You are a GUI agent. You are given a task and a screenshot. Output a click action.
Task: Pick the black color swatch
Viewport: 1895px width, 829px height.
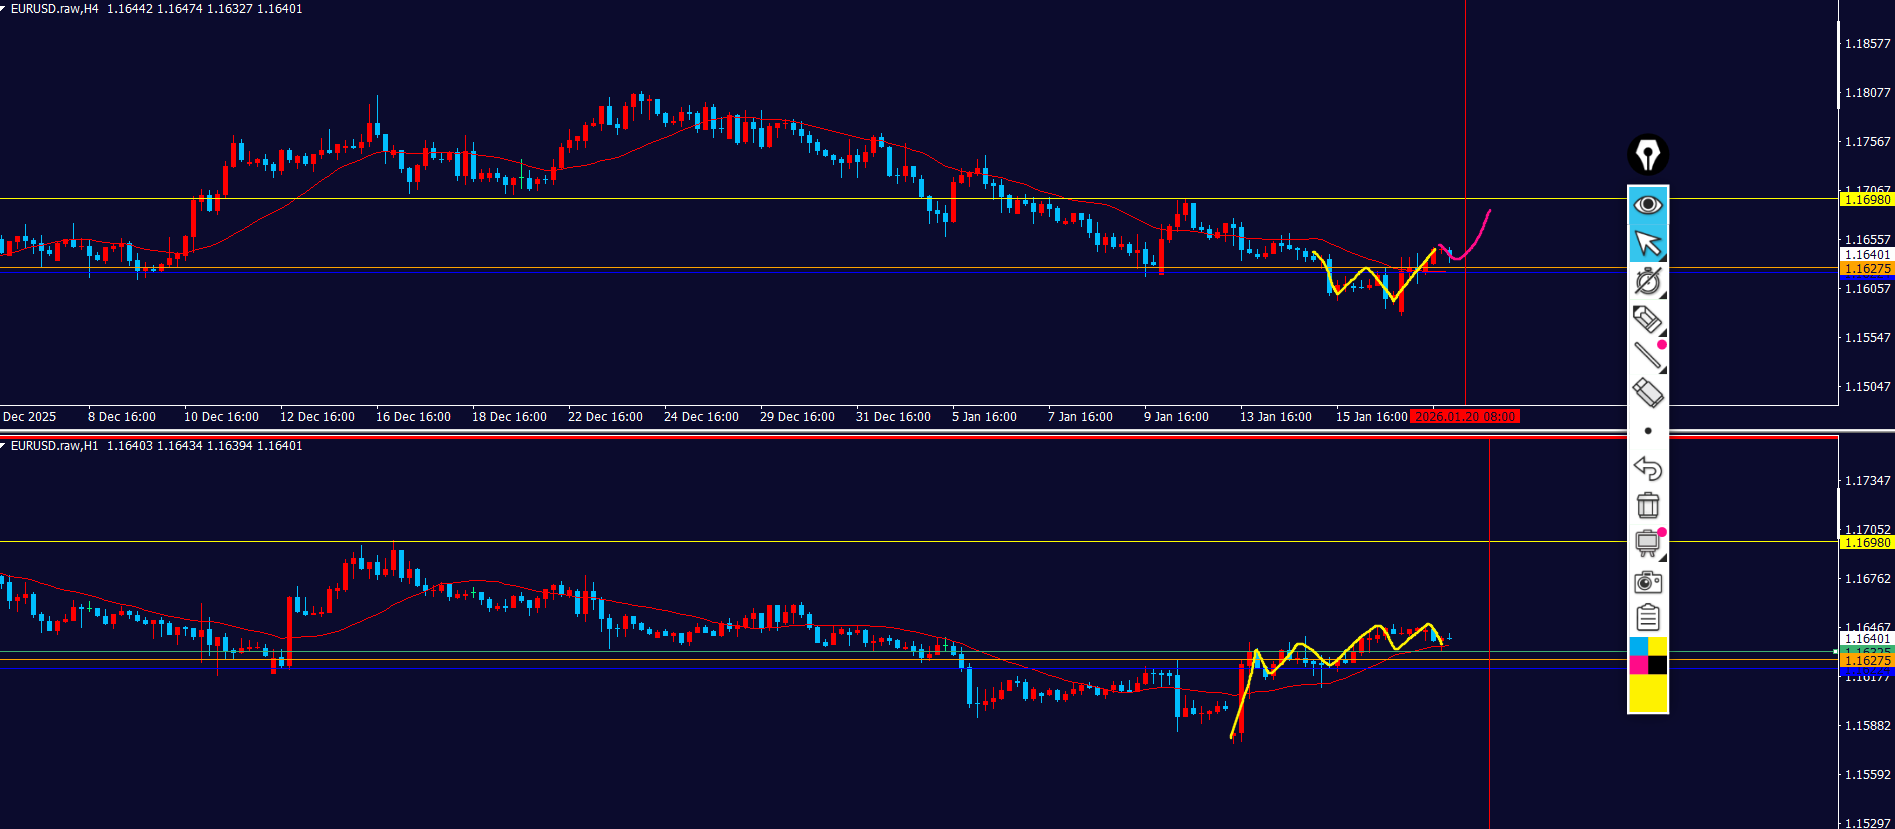pyautogui.click(x=1657, y=665)
